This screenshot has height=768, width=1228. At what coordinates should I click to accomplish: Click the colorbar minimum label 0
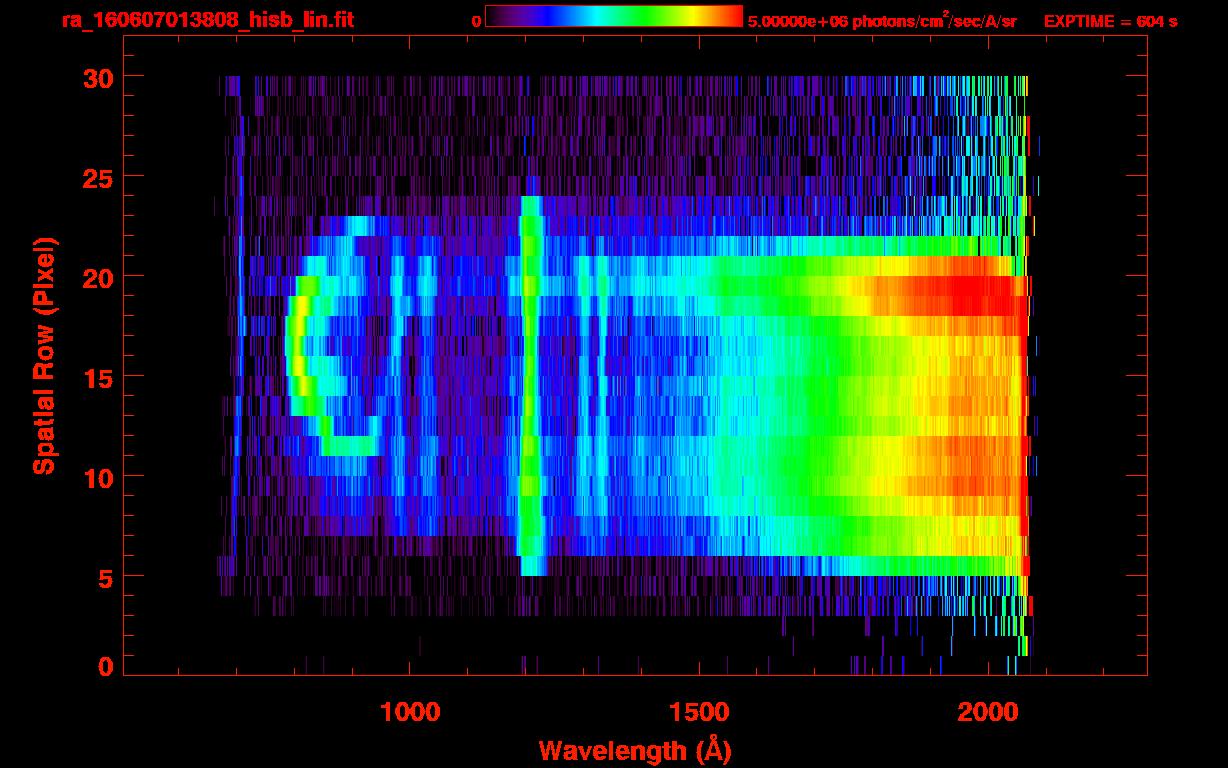[477, 21]
